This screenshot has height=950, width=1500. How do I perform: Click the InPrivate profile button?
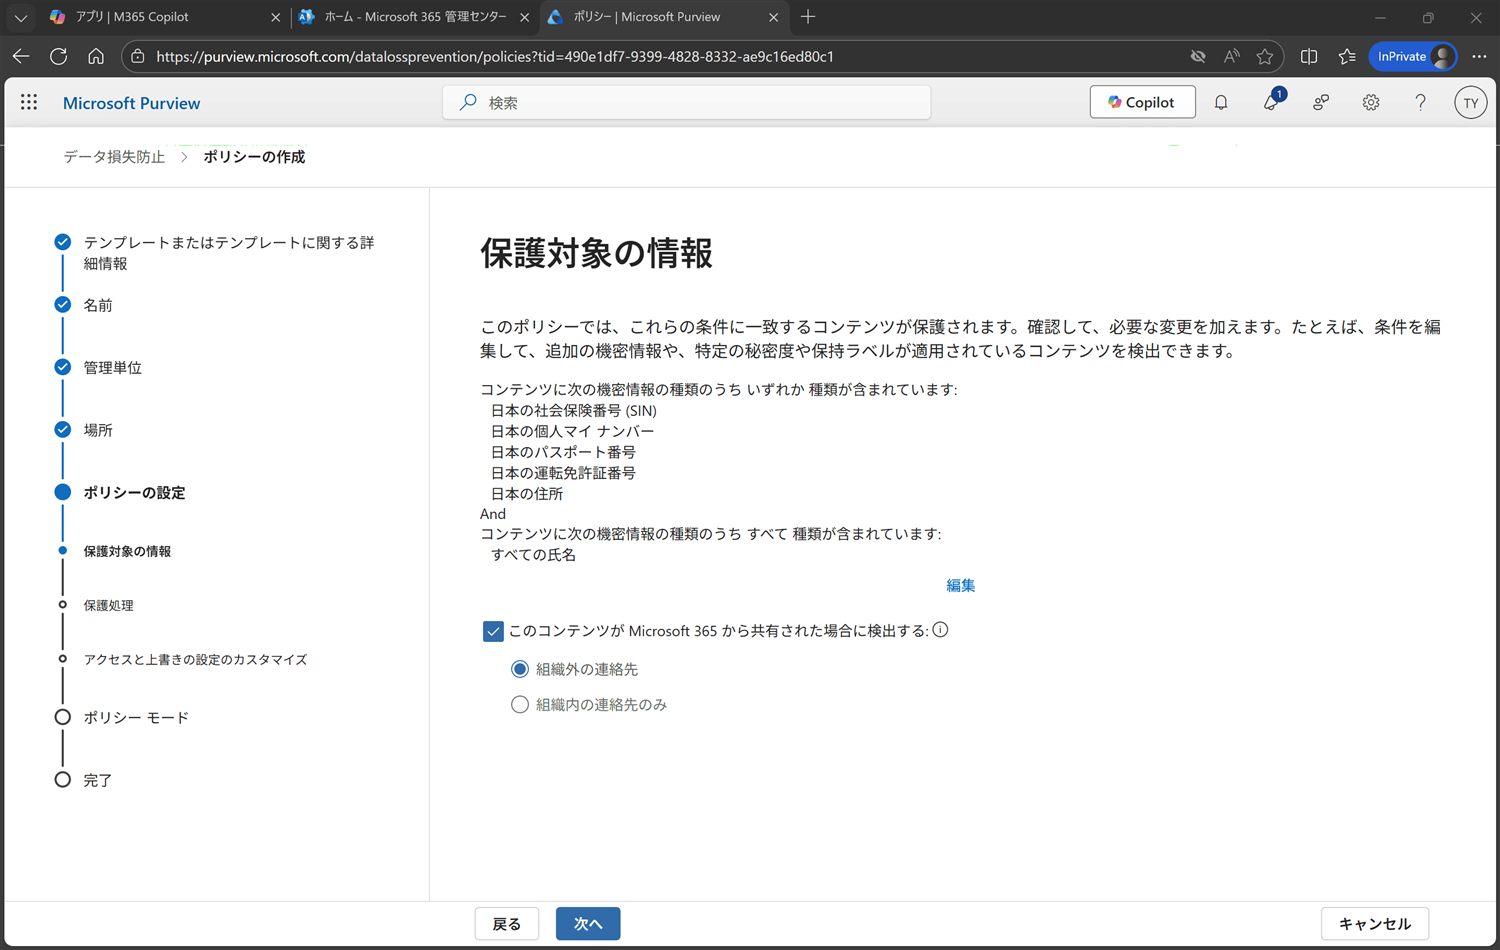point(1413,56)
